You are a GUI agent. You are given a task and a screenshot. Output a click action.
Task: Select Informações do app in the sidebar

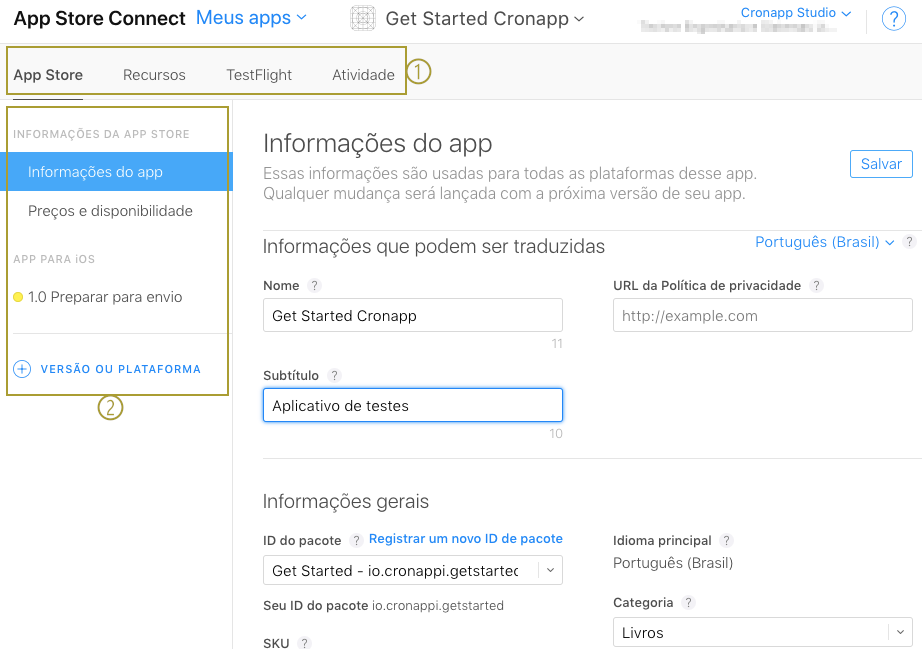[x=116, y=172]
